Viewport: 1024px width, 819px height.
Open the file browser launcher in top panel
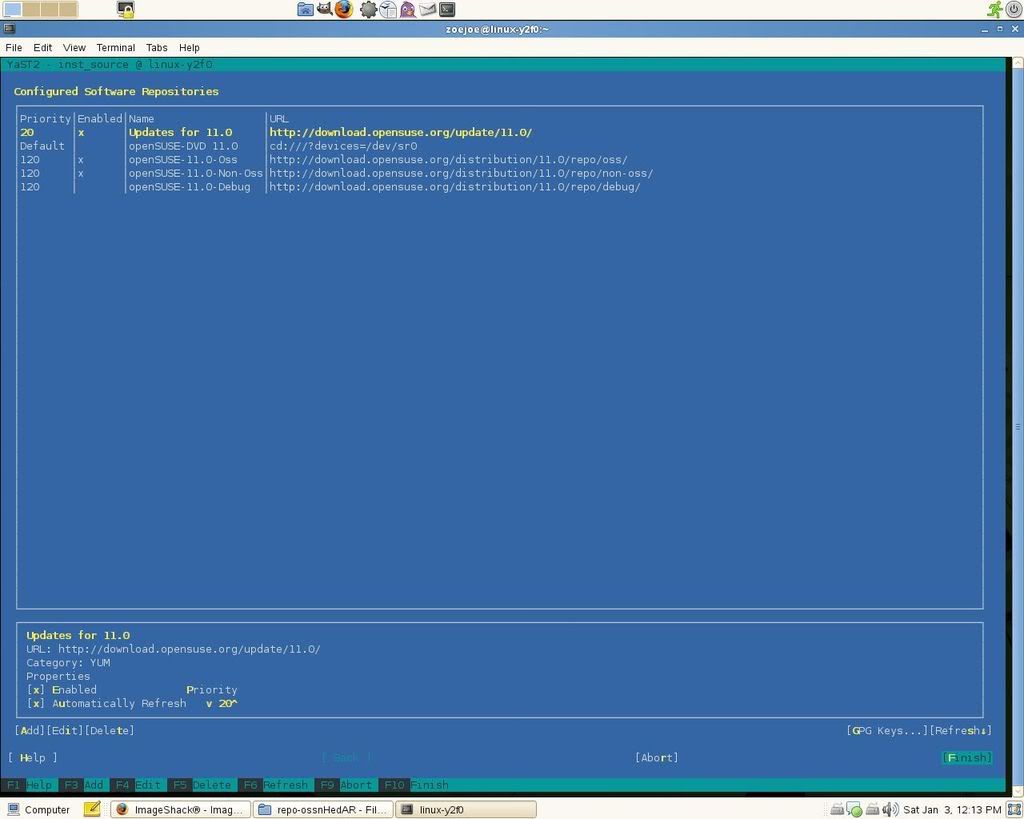(x=305, y=9)
